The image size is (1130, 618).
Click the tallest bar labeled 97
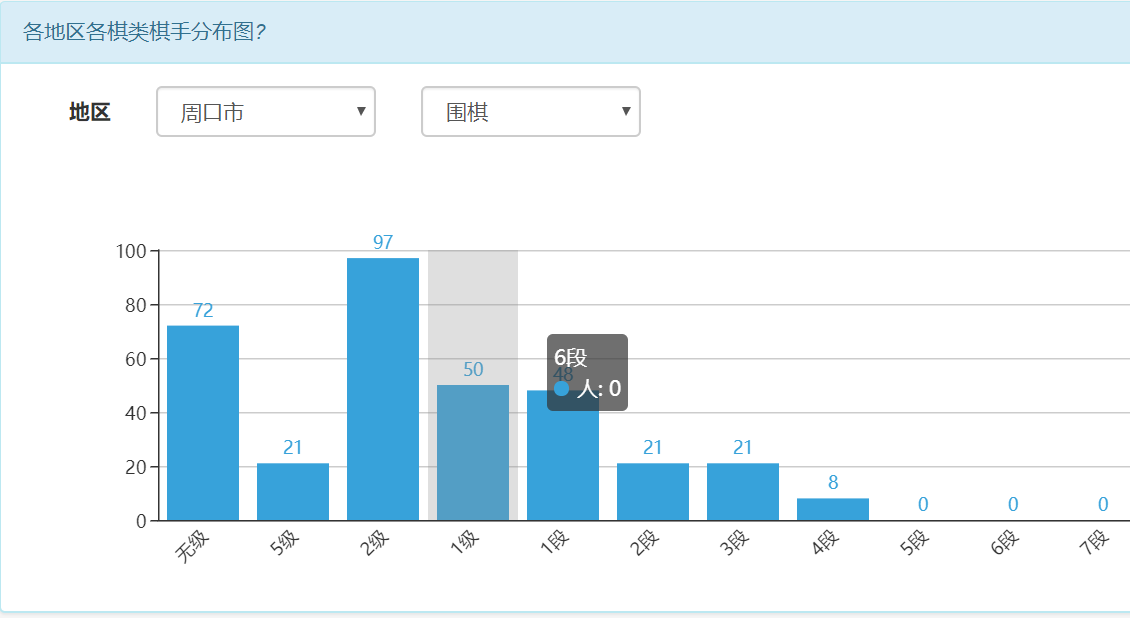pos(383,389)
